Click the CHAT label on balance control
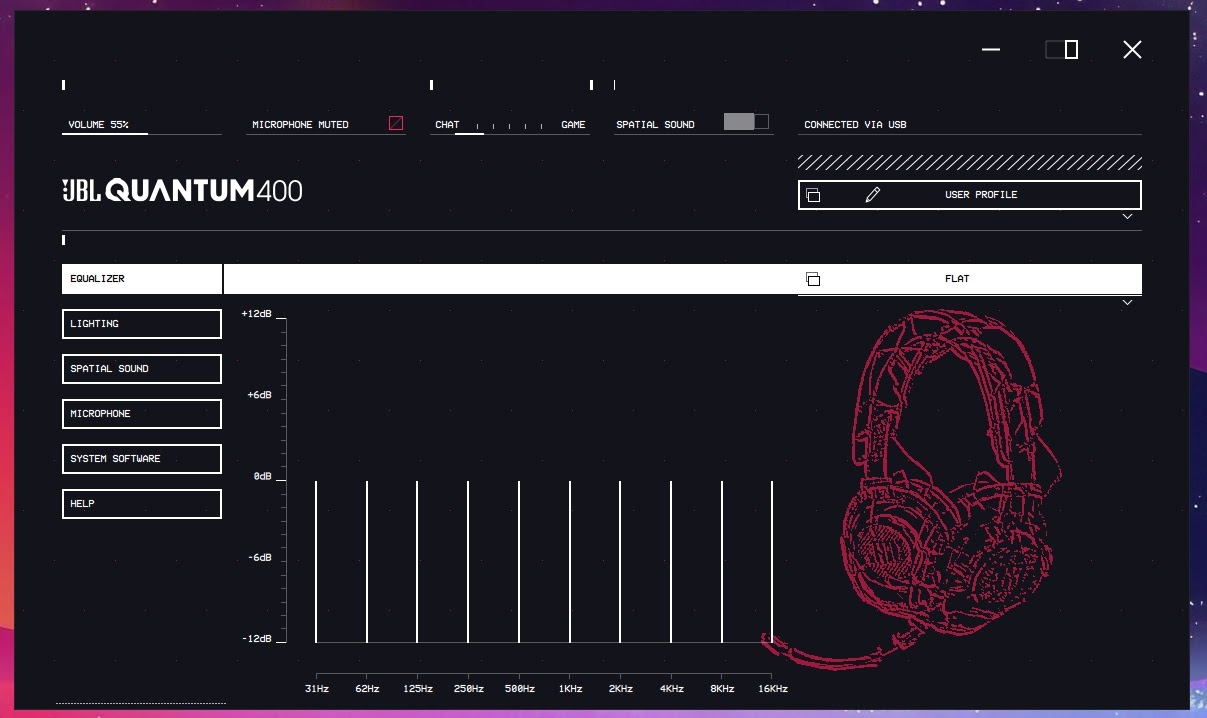Viewport: 1207px width, 718px height. pos(447,125)
